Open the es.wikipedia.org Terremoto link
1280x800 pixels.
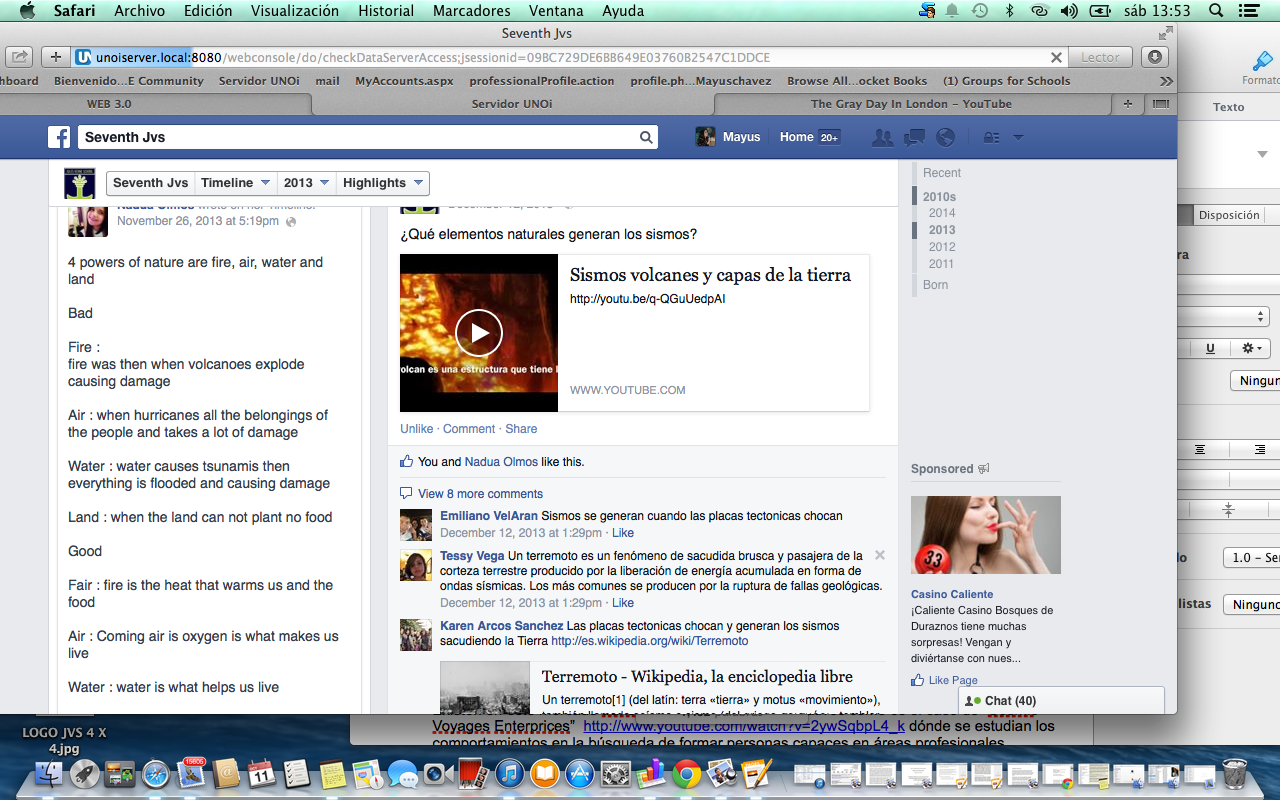tap(649, 641)
